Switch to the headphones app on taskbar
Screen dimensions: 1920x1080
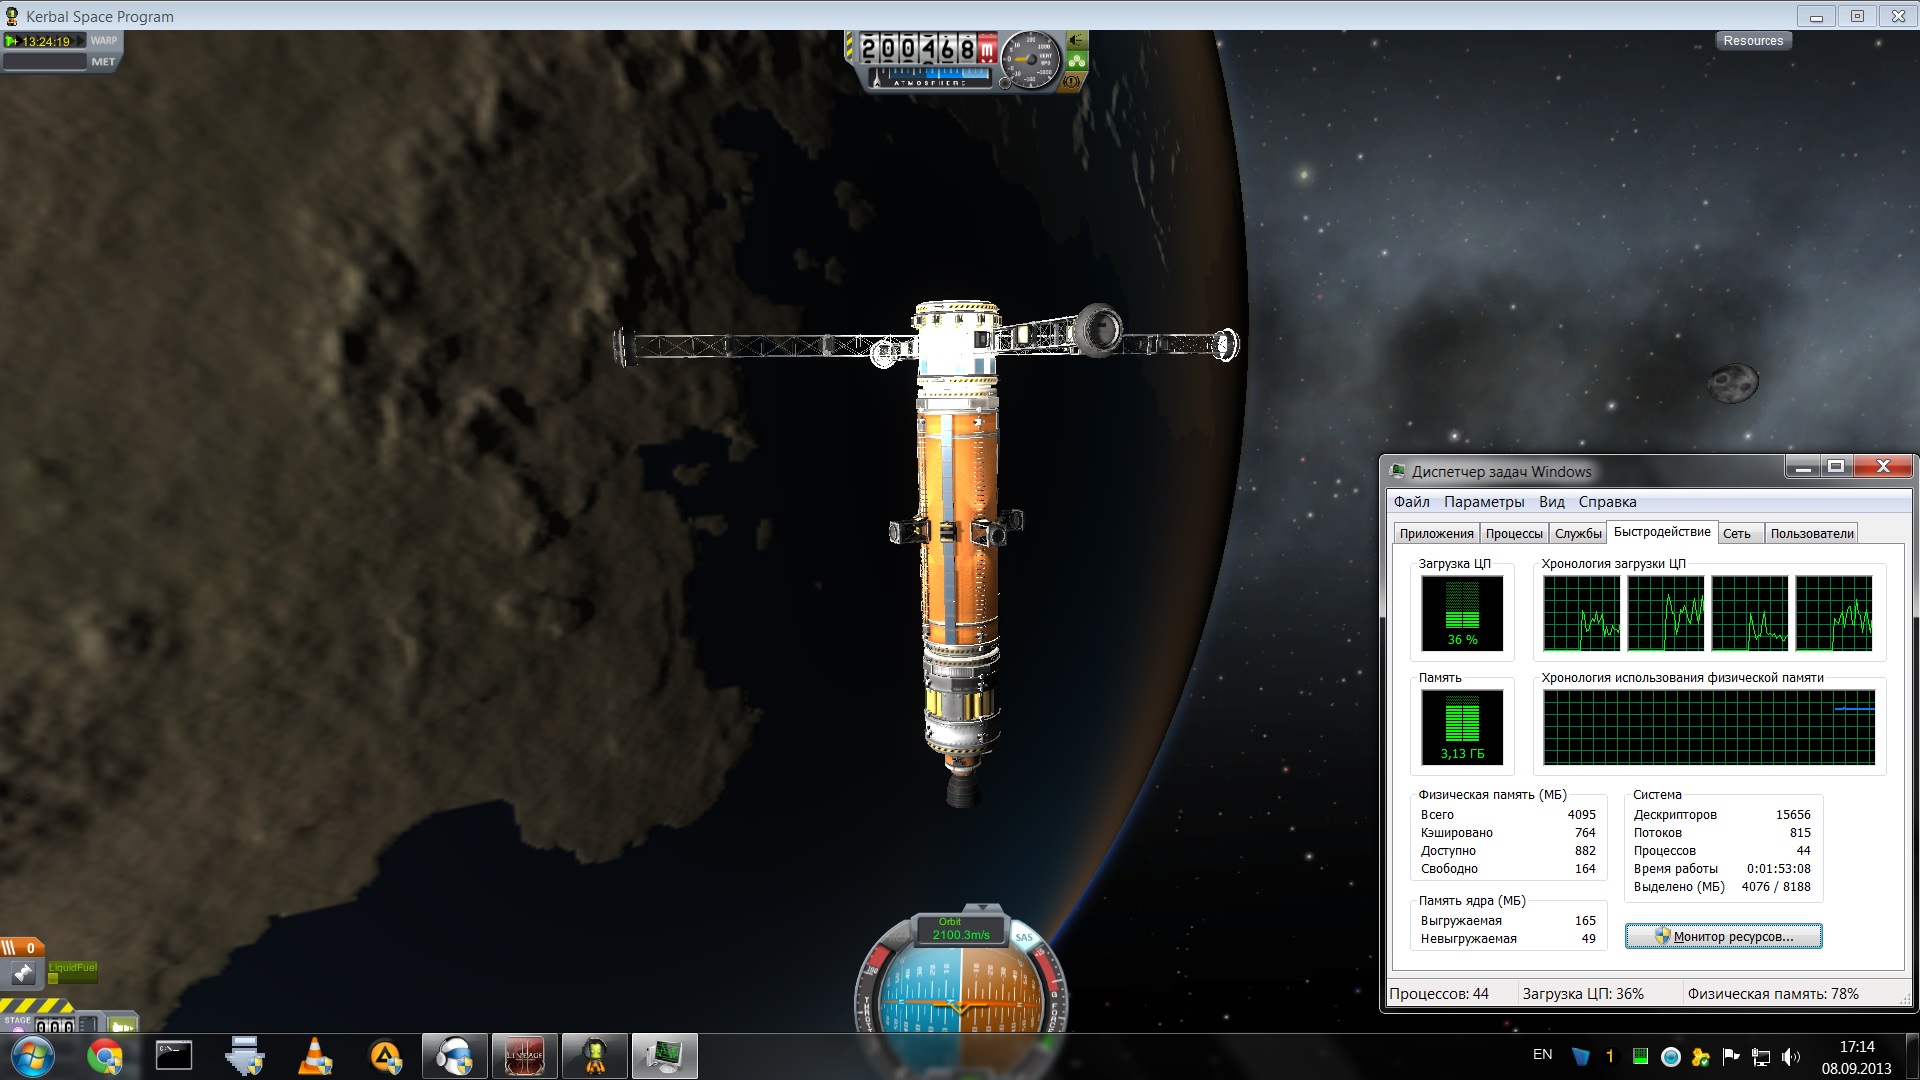pos(455,1056)
